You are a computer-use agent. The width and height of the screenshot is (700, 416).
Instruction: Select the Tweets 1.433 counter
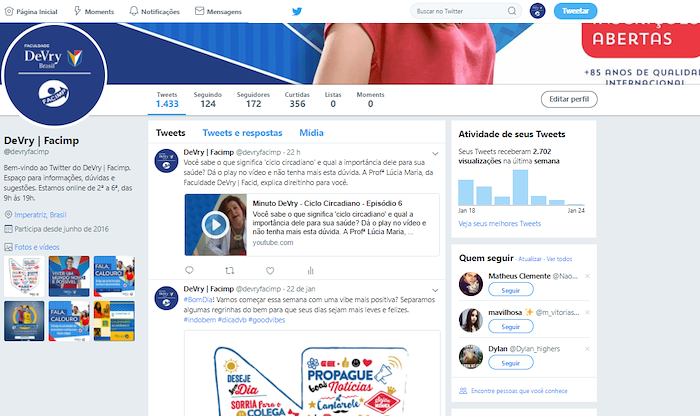coord(167,100)
